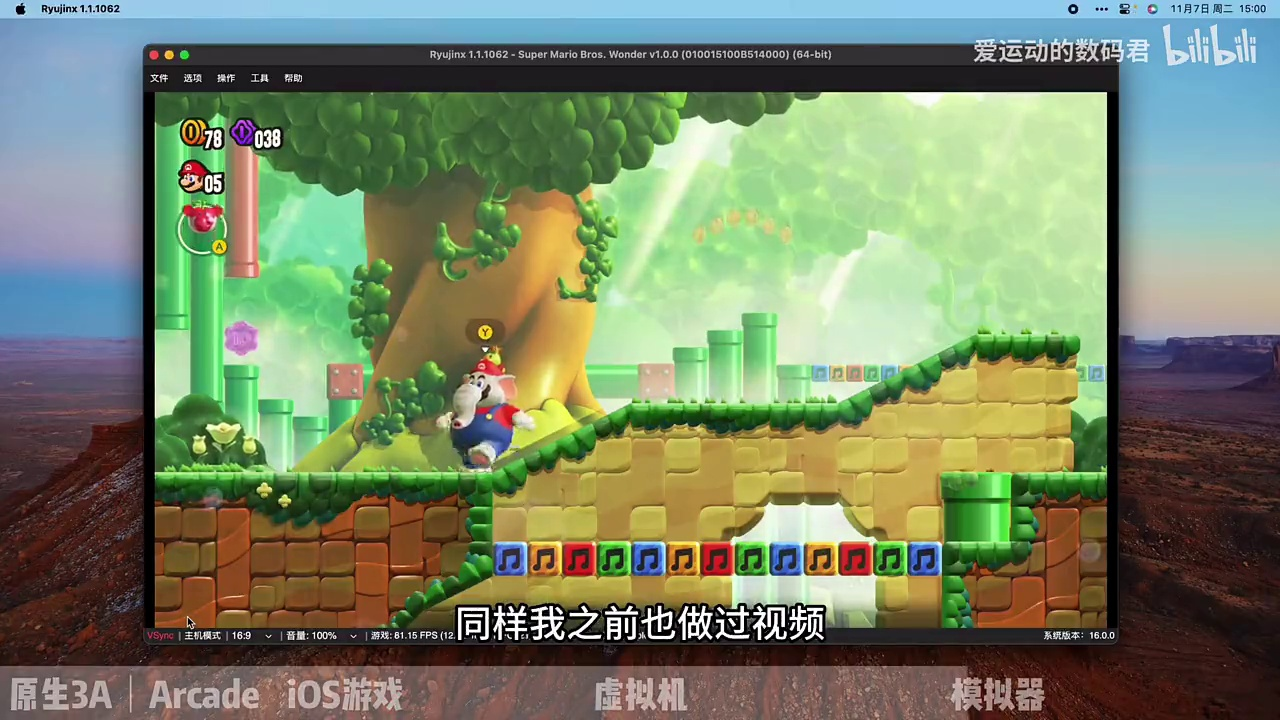This screenshot has height=720, width=1280.
Task: Open the 操作 menu
Action: (x=226, y=78)
